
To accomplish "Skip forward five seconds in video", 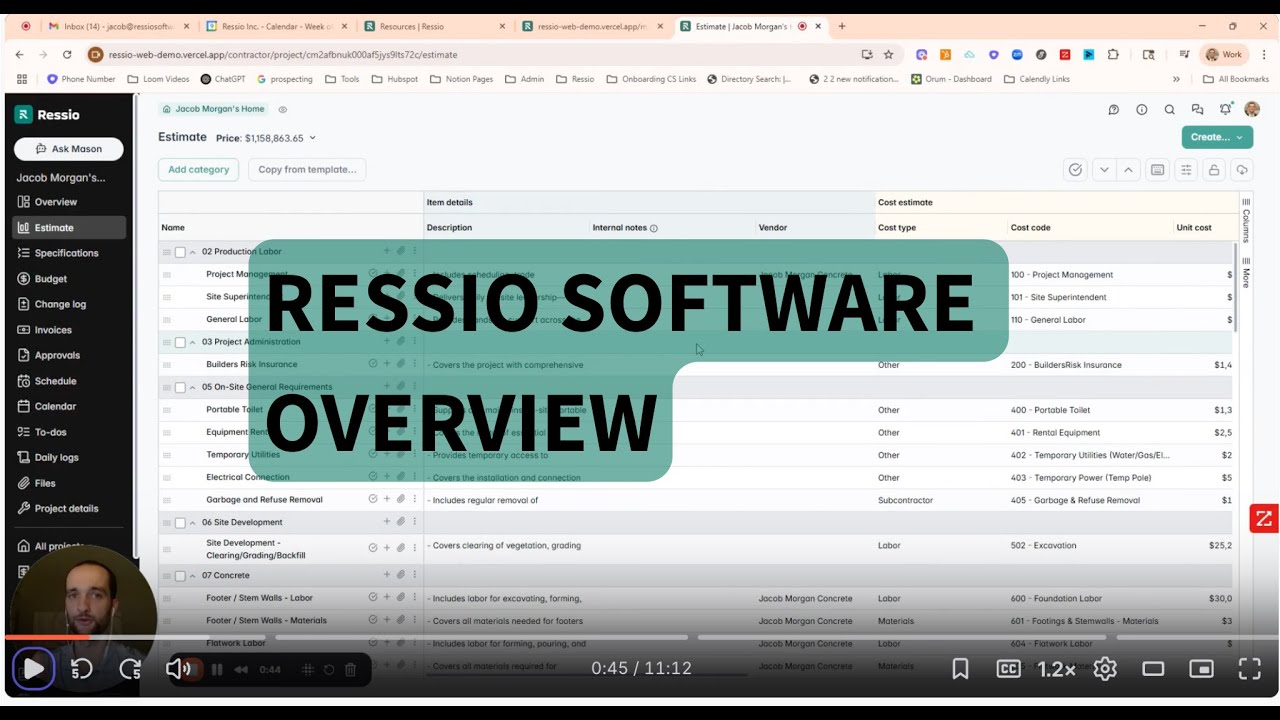I will [131, 669].
